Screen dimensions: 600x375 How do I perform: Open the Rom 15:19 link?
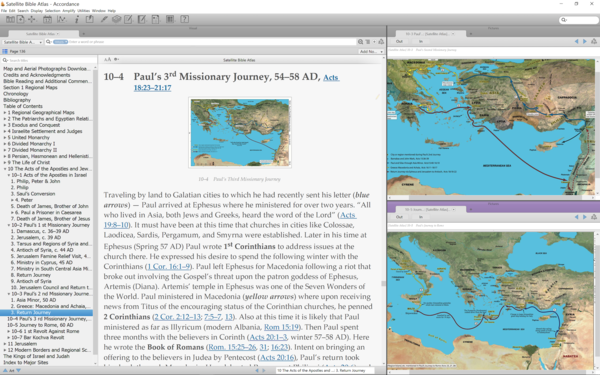click(x=281, y=327)
